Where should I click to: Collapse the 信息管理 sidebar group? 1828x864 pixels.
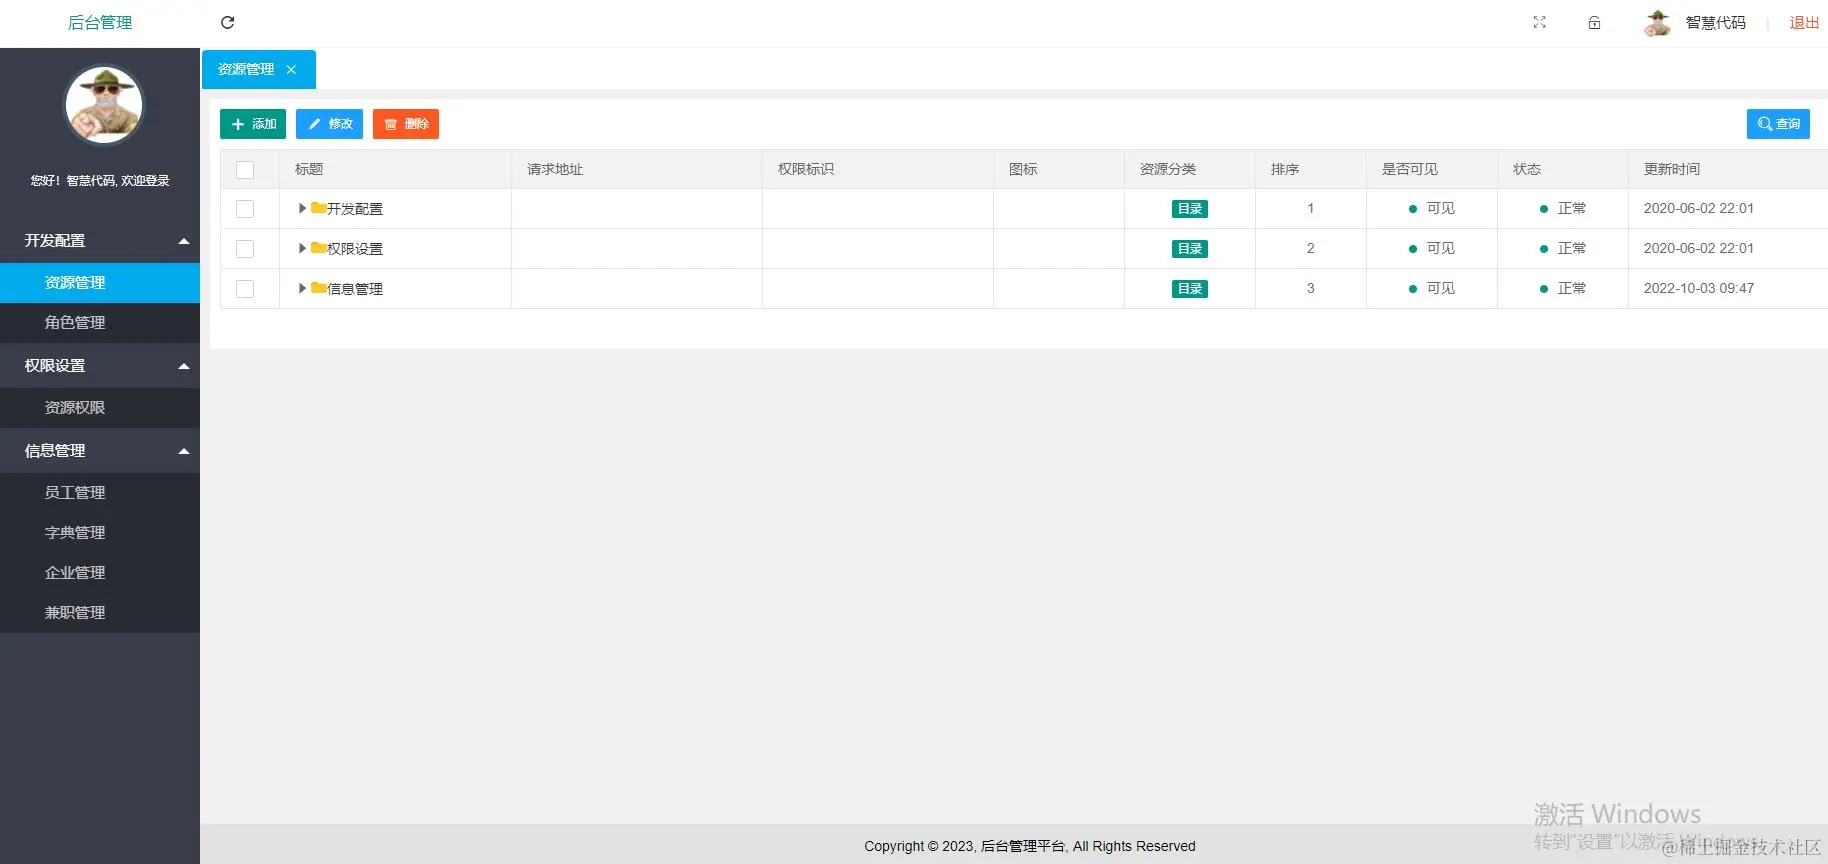(100, 451)
